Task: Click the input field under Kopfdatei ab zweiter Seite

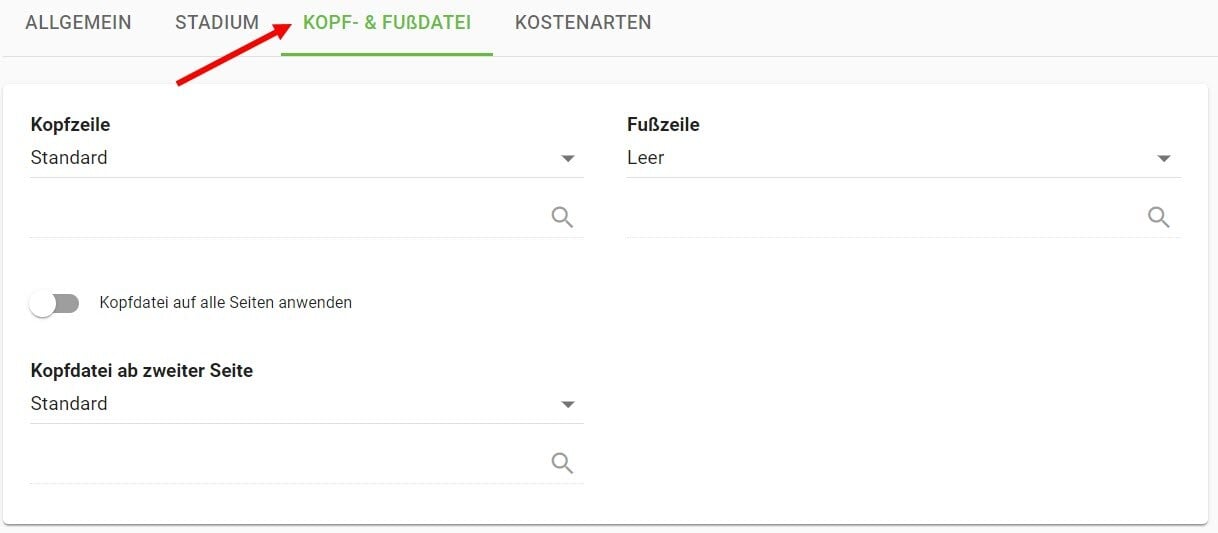Action: [285, 462]
